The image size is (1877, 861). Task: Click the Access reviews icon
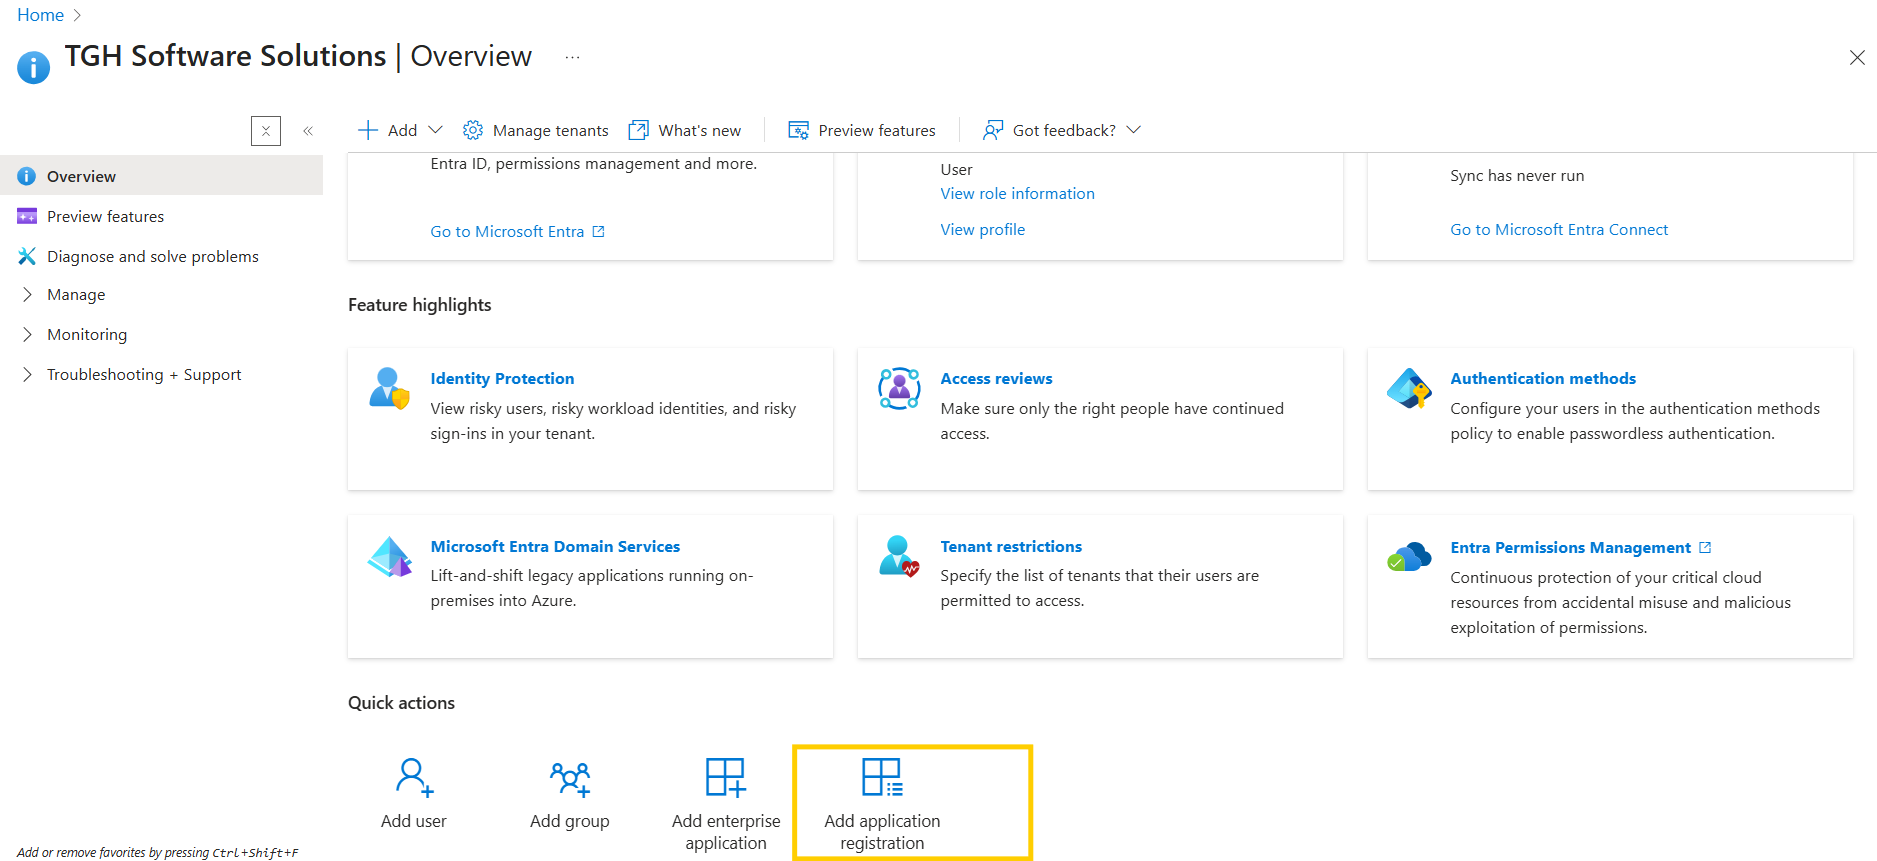pyautogui.click(x=899, y=388)
